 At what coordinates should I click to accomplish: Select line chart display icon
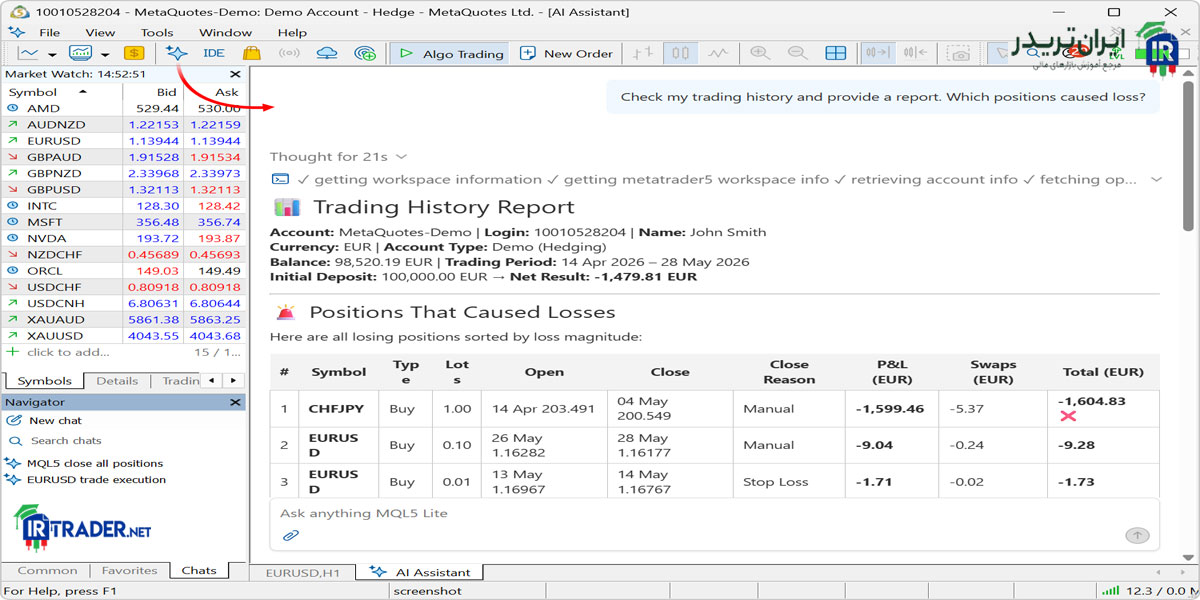[x=717, y=53]
